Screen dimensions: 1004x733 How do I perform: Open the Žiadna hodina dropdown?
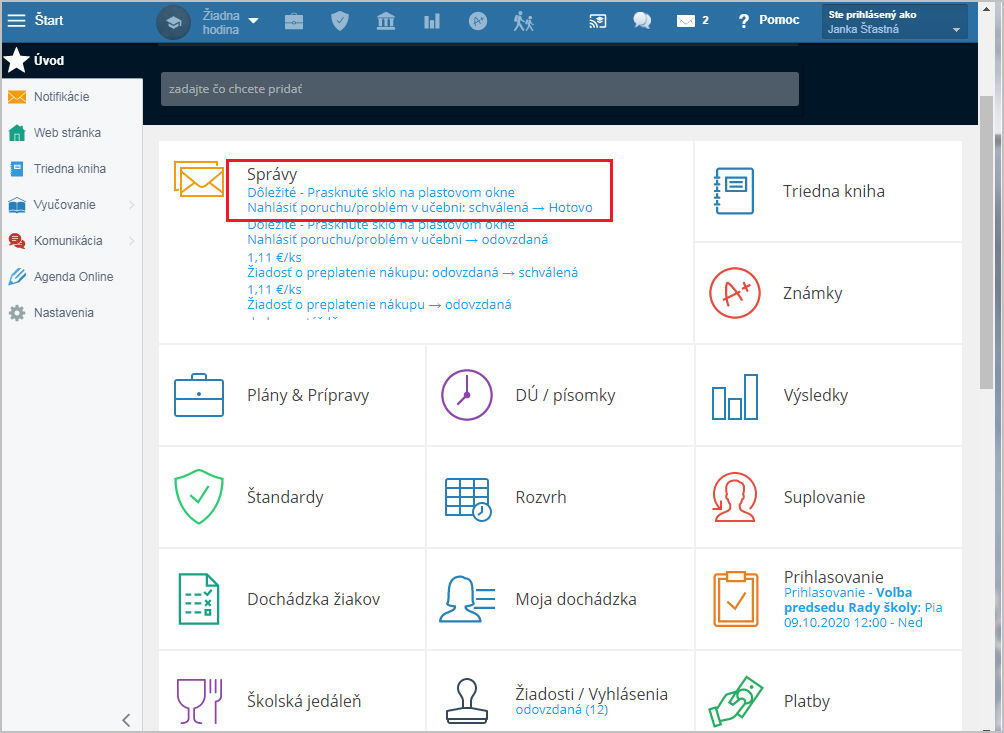coord(229,21)
